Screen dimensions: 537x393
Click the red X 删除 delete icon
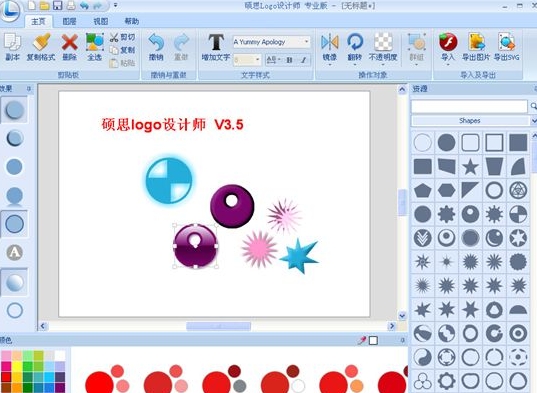click(x=70, y=47)
